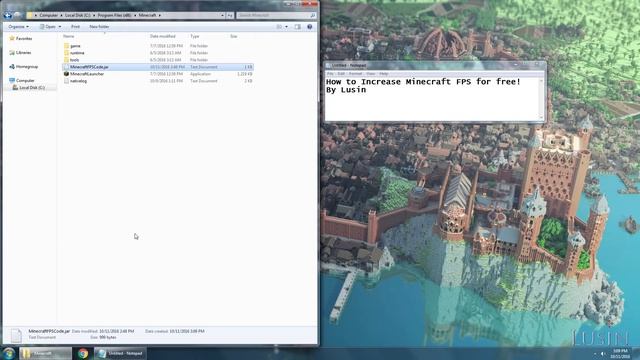
Task: Click the Explorer Forward navigation arrow
Action: pyautogui.click(x=18, y=15)
